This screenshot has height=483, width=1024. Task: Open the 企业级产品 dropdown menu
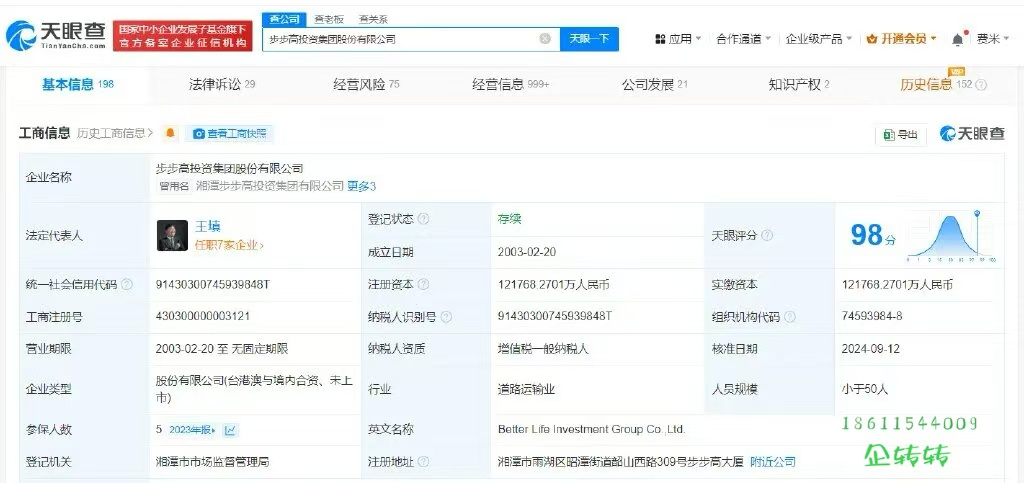pos(819,39)
